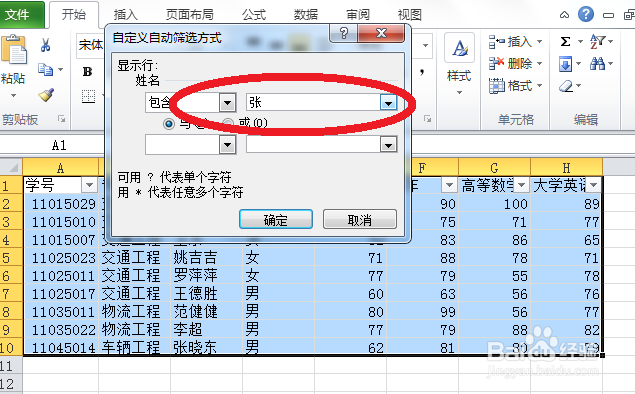Toggle Bold formatting
Viewport: 635px width, 394px height.
[87, 72]
